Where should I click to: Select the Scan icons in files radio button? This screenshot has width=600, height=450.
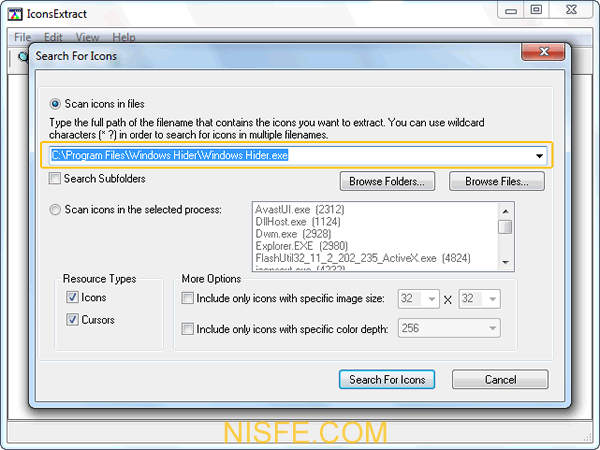tap(55, 104)
